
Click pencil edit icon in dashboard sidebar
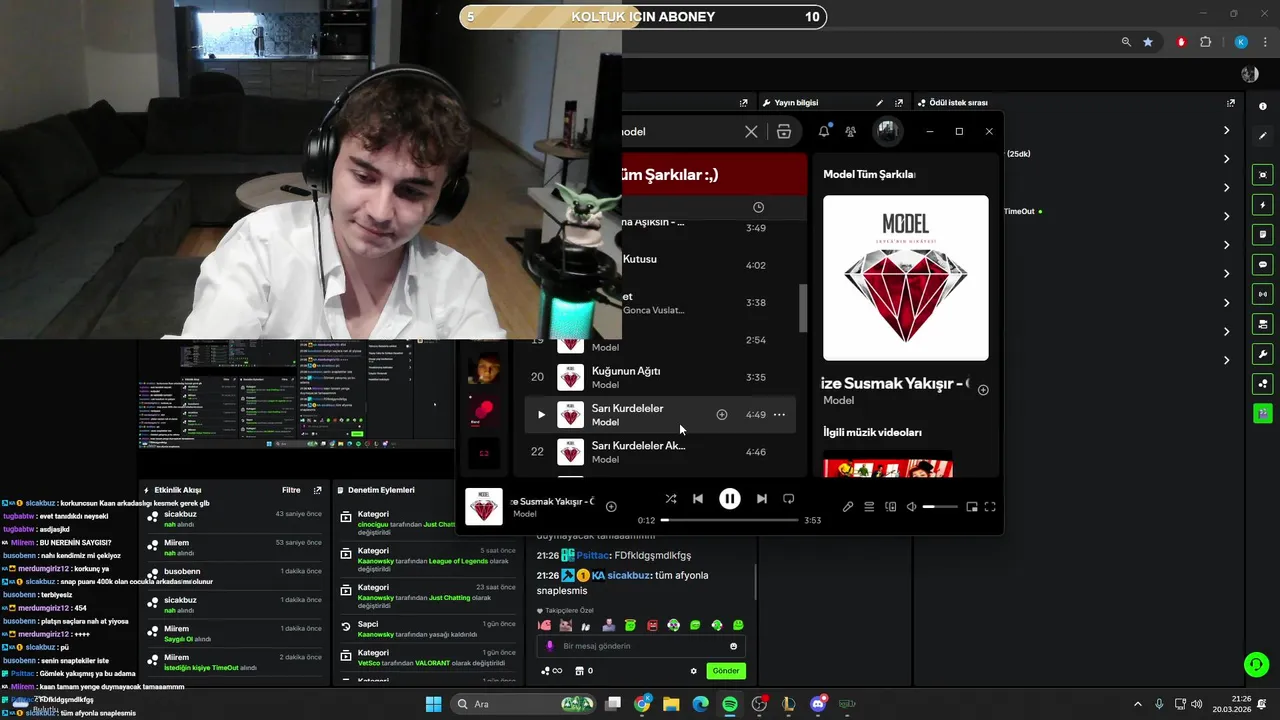(1262, 135)
